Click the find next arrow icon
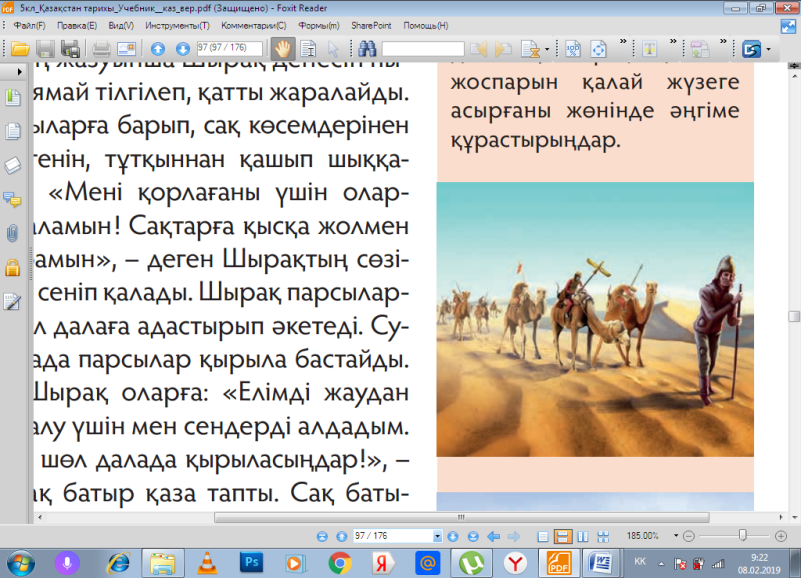The height and width of the screenshot is (578, 801). pyautogui.click(x=503, y=49)
